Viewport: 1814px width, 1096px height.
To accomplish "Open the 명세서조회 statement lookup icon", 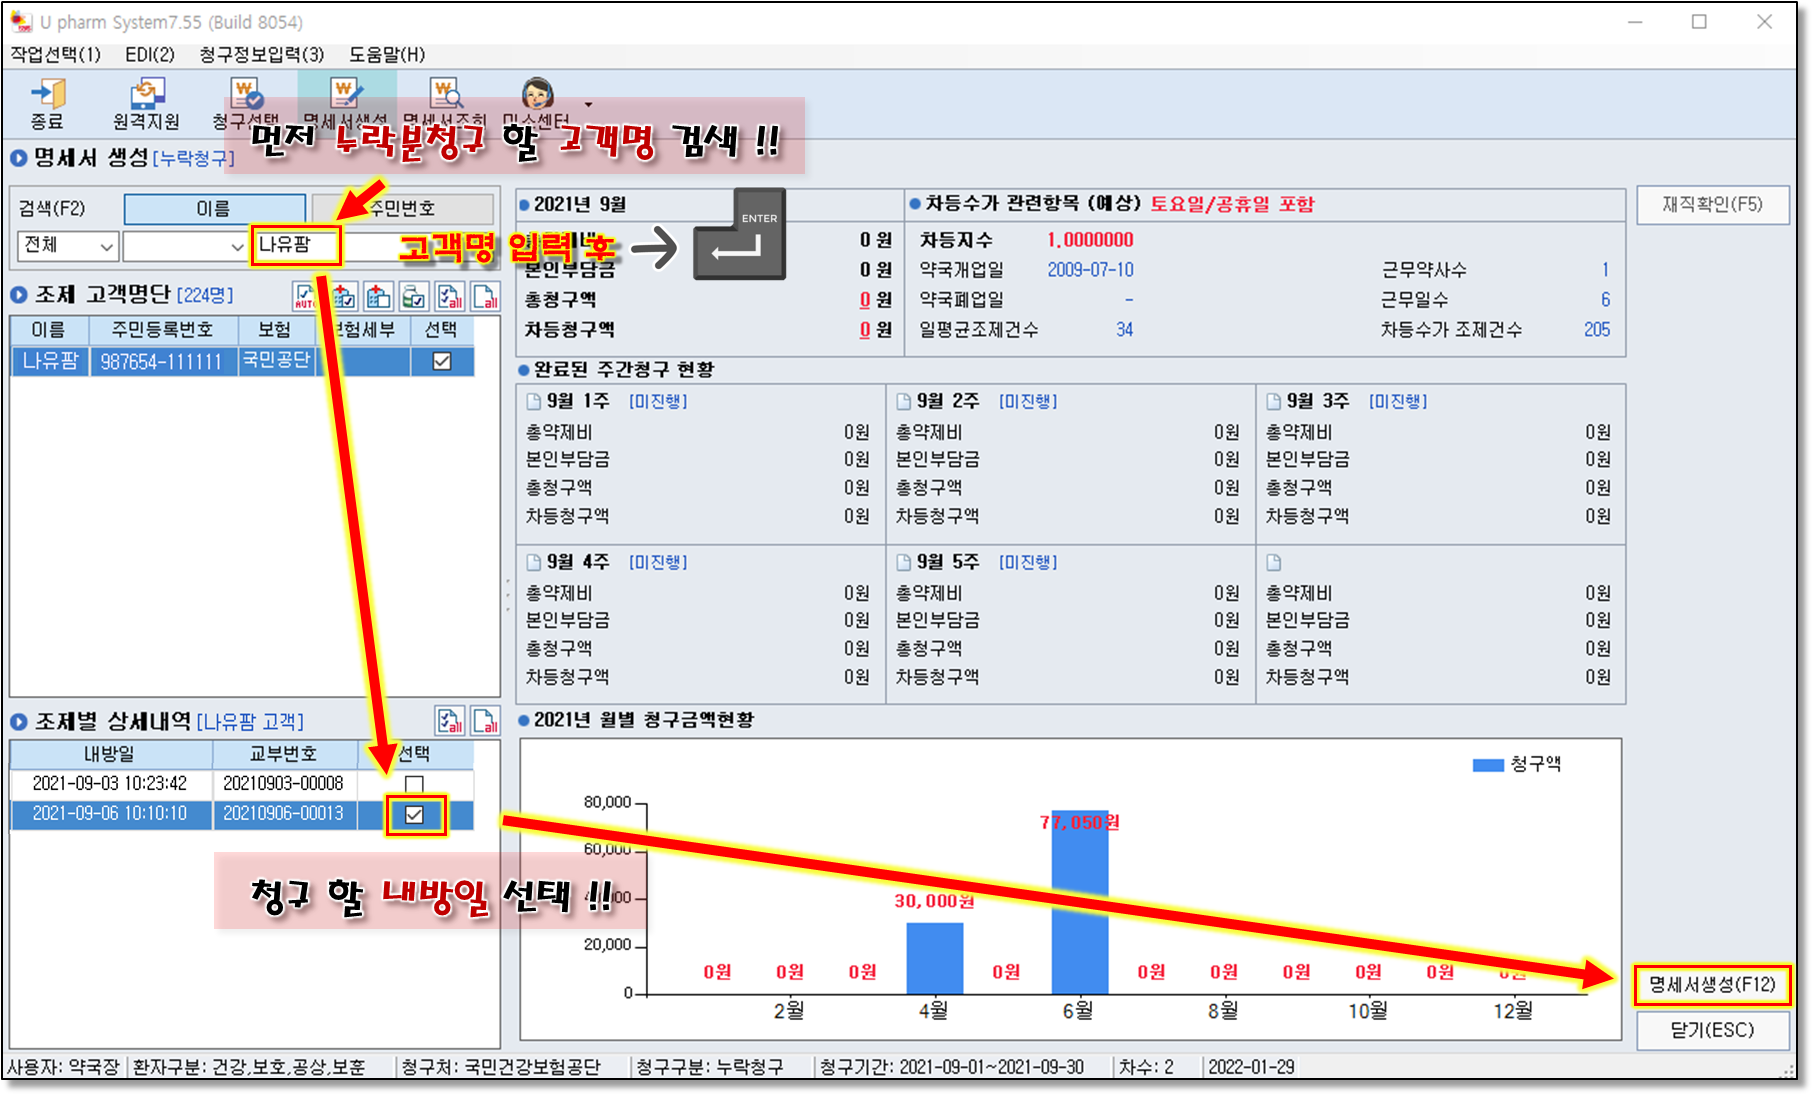I will pyautogui.click(x=445, y=95).
